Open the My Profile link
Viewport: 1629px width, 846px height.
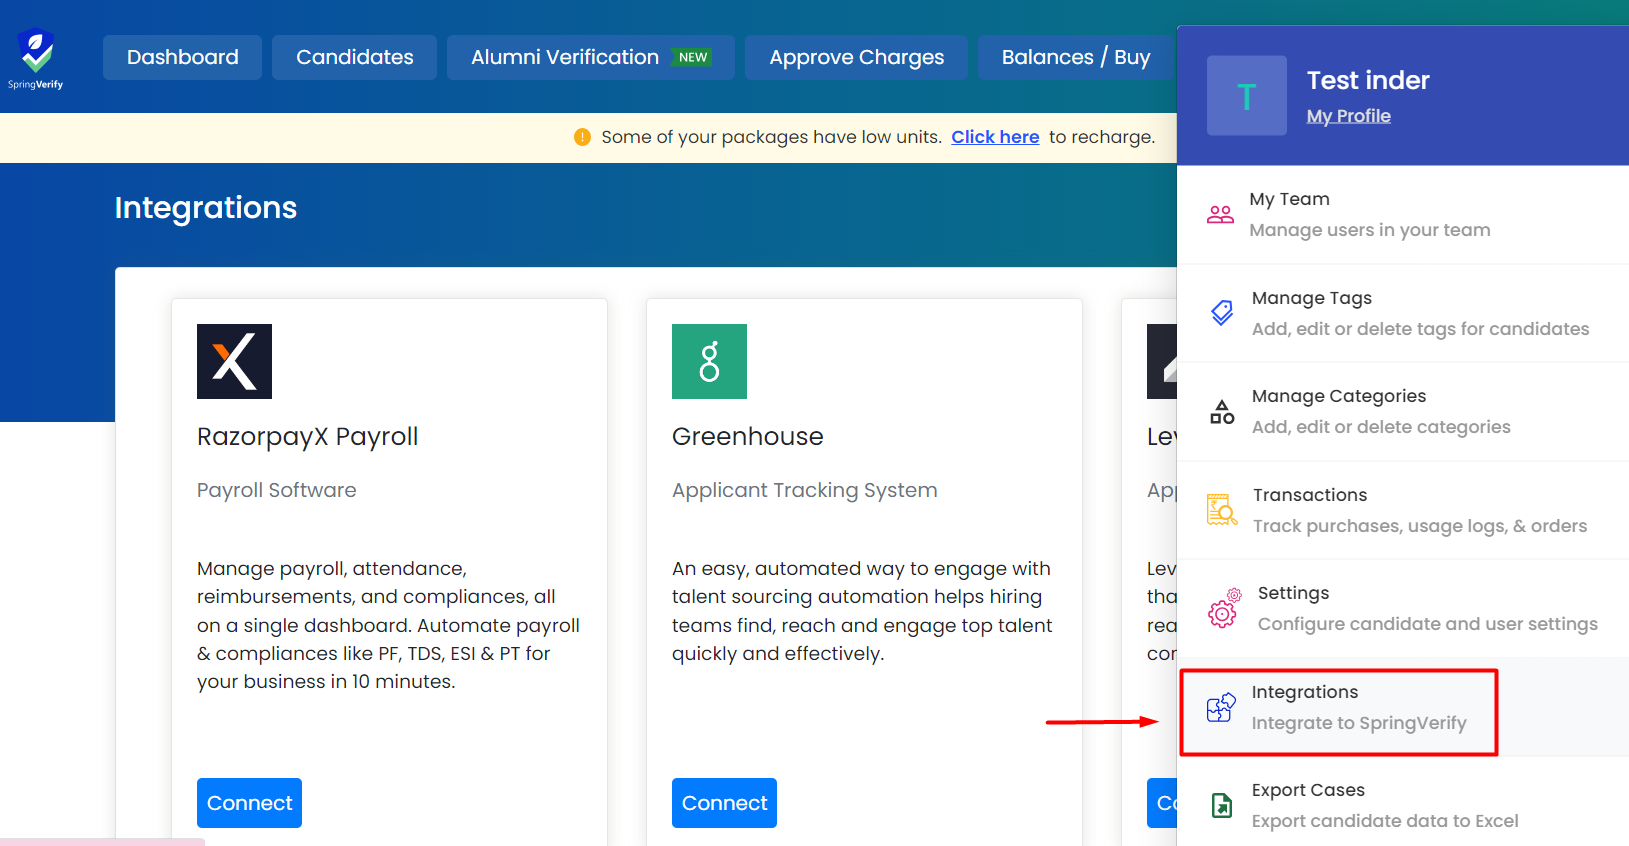coord(1348,116)
